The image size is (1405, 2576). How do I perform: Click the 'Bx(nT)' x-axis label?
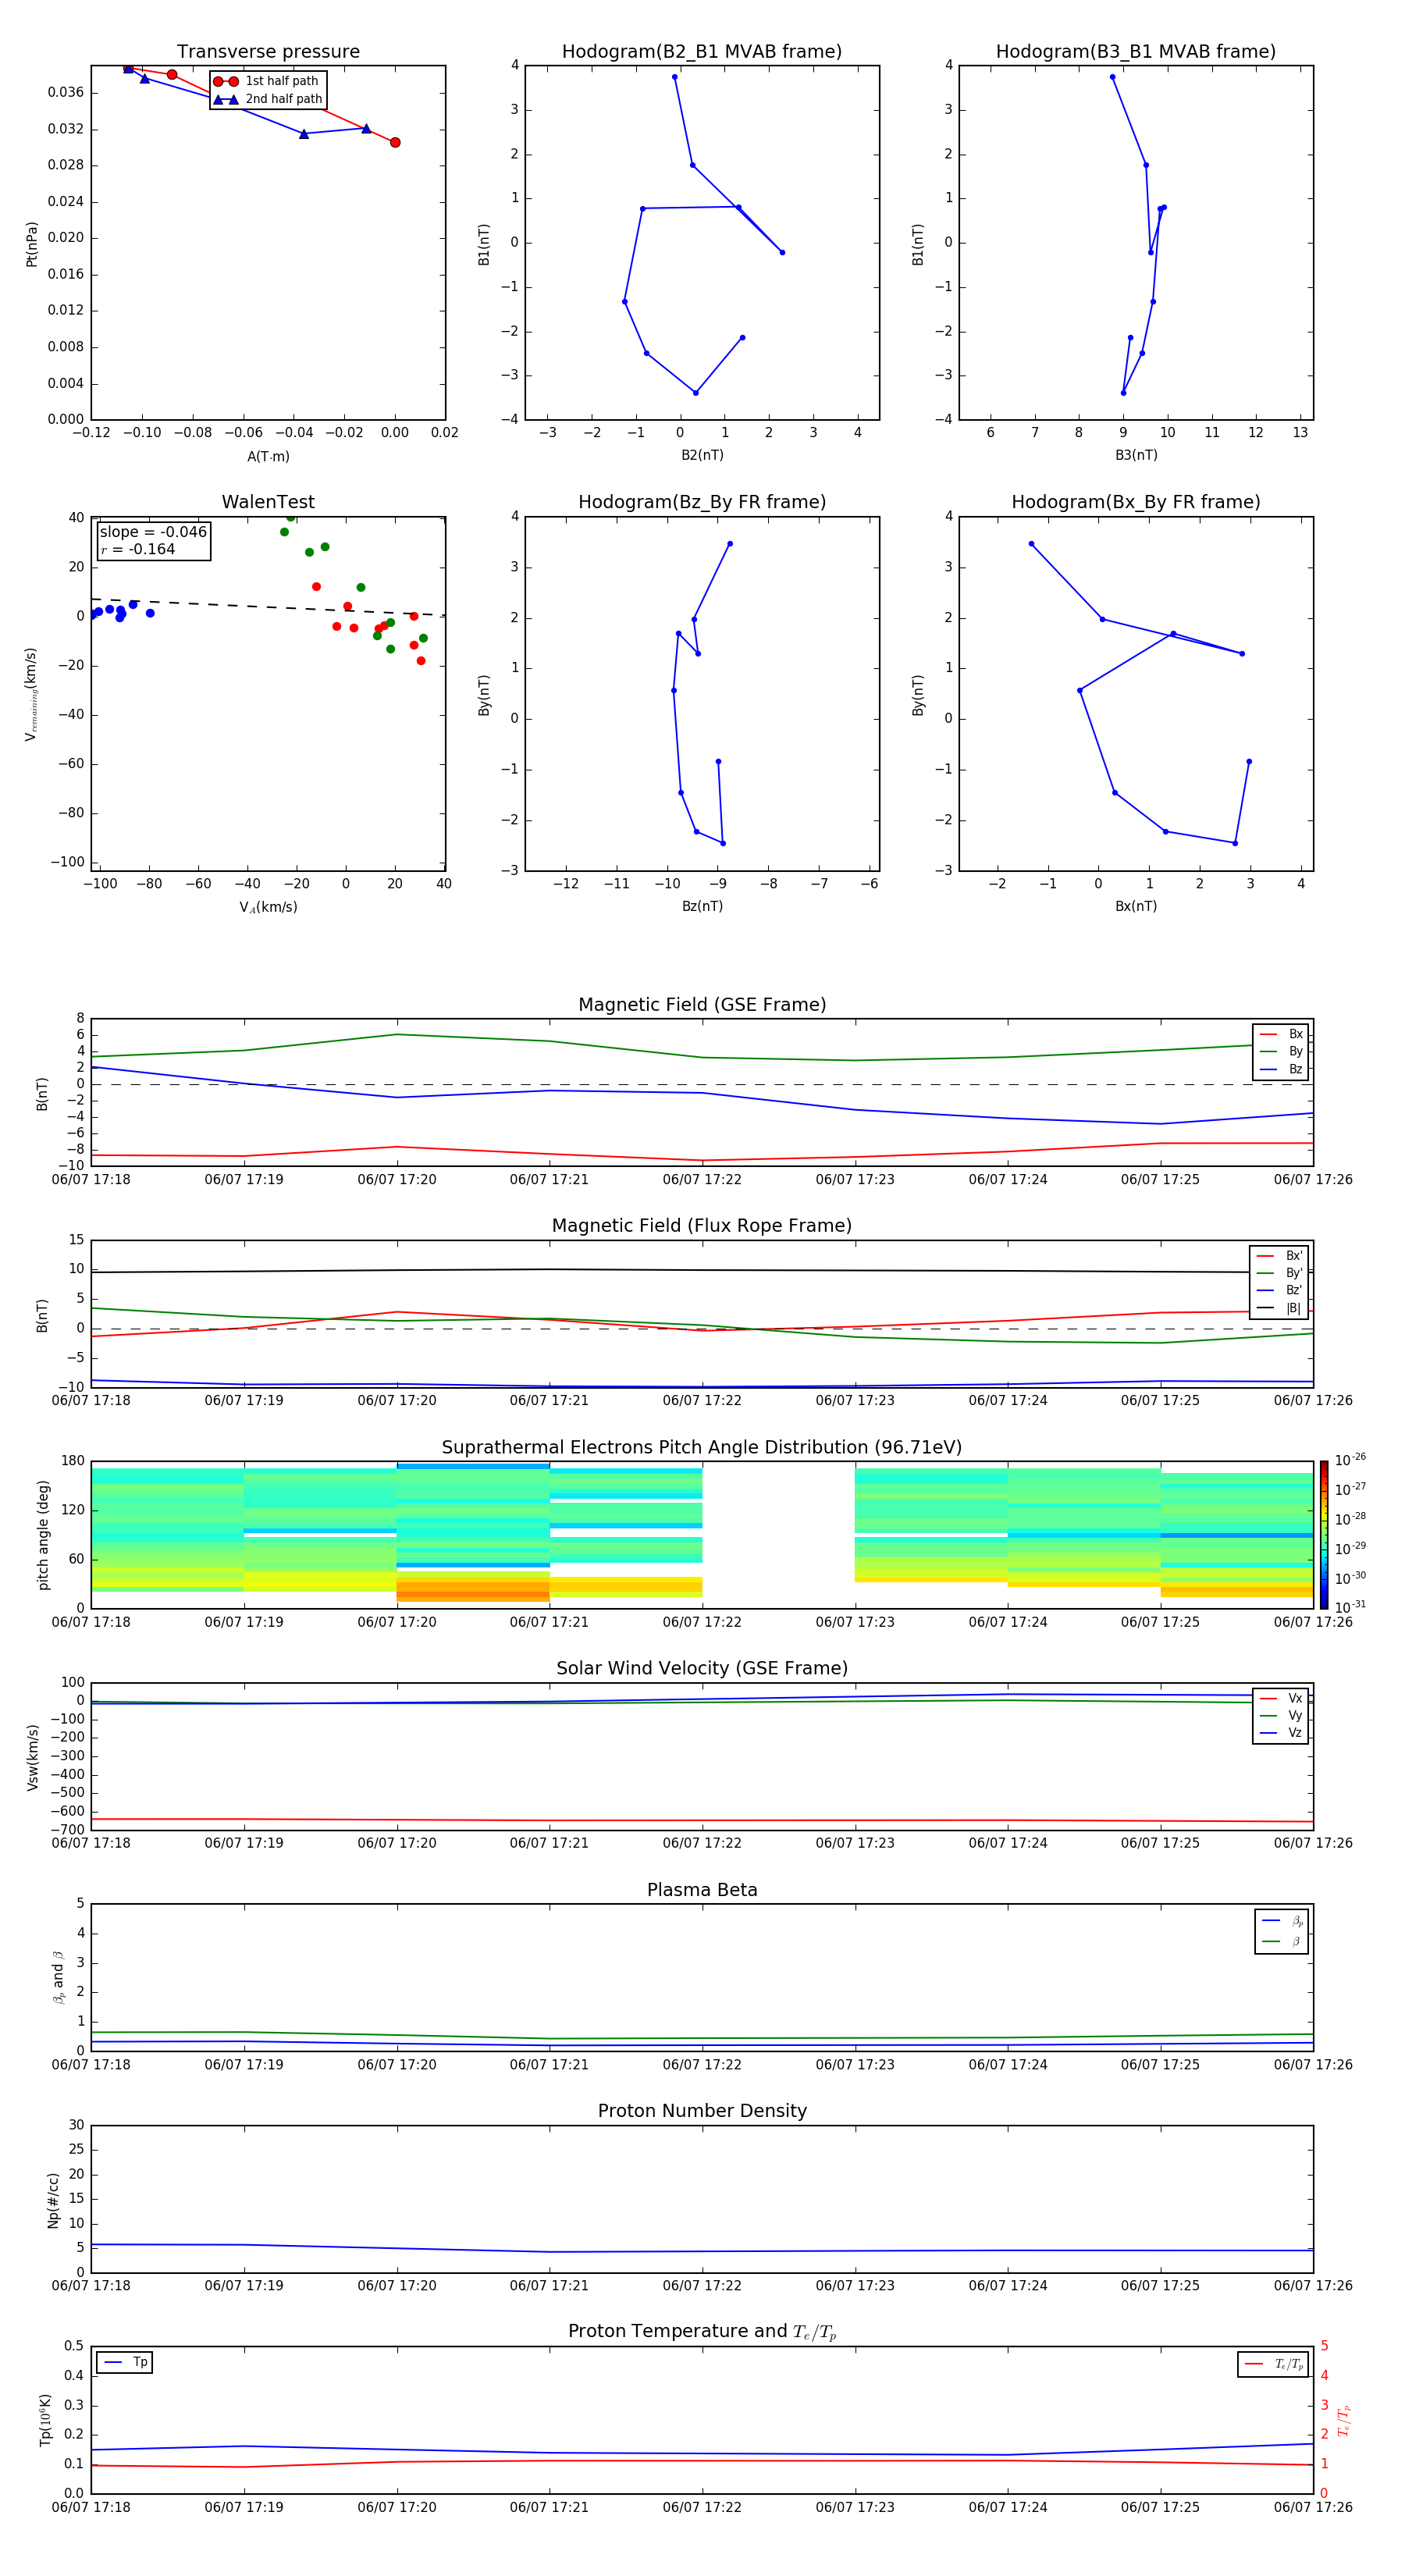(1136, 907)
